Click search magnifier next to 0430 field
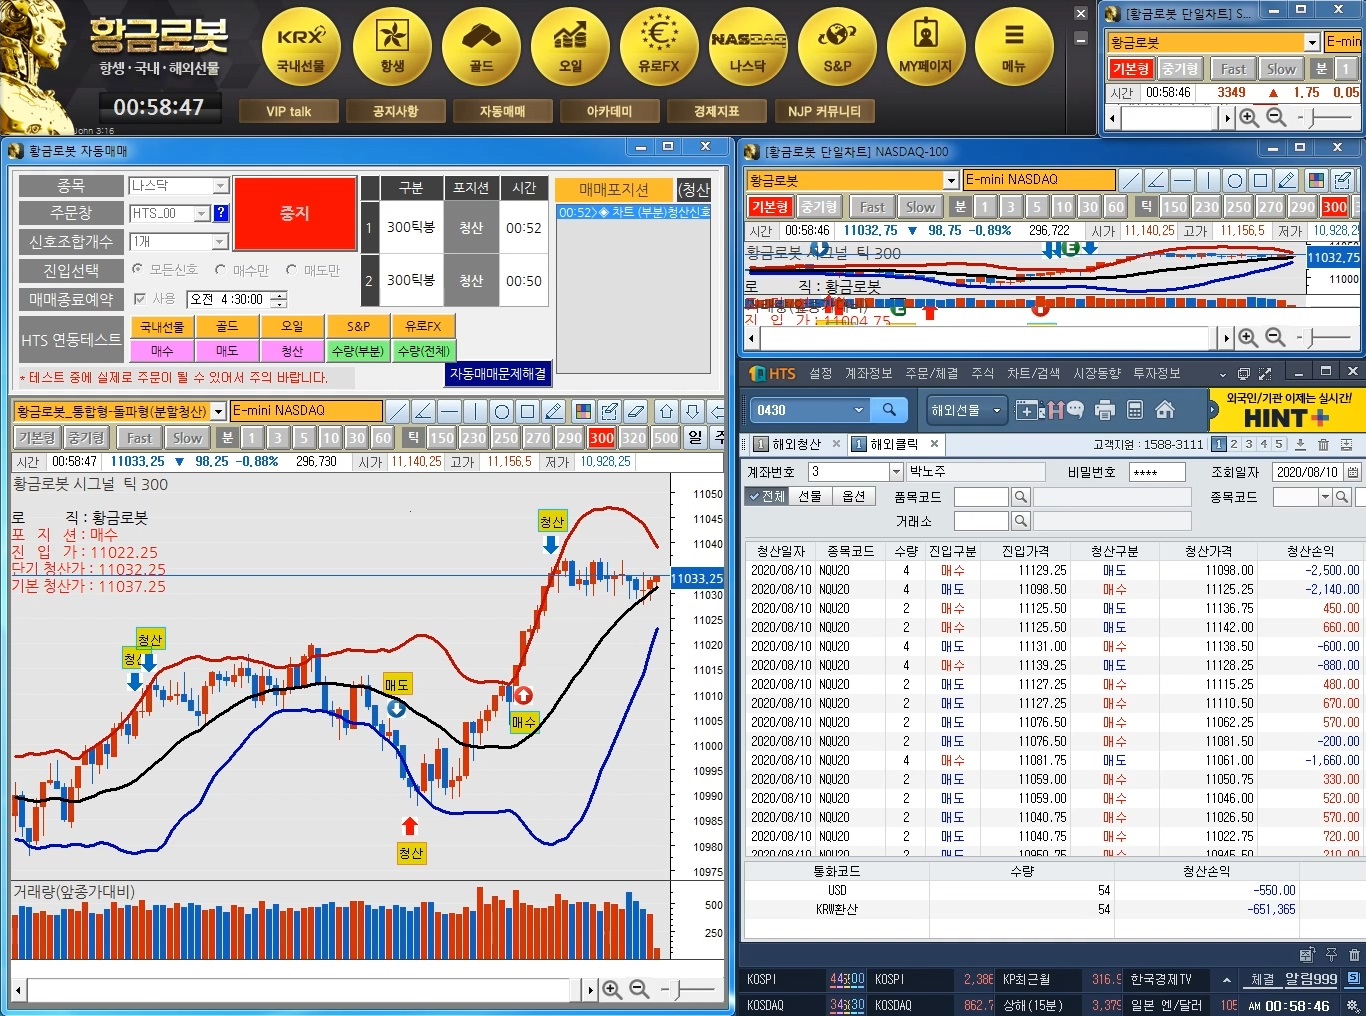Viewport: 1366px width, 1016px height. (x=888, y=410)
